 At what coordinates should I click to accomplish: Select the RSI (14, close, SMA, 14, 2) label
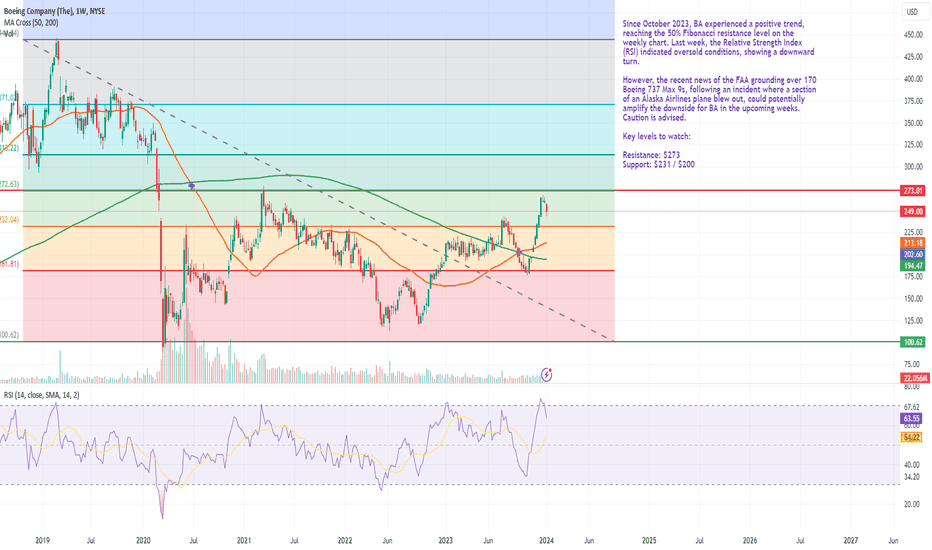(x=42, y=395)
